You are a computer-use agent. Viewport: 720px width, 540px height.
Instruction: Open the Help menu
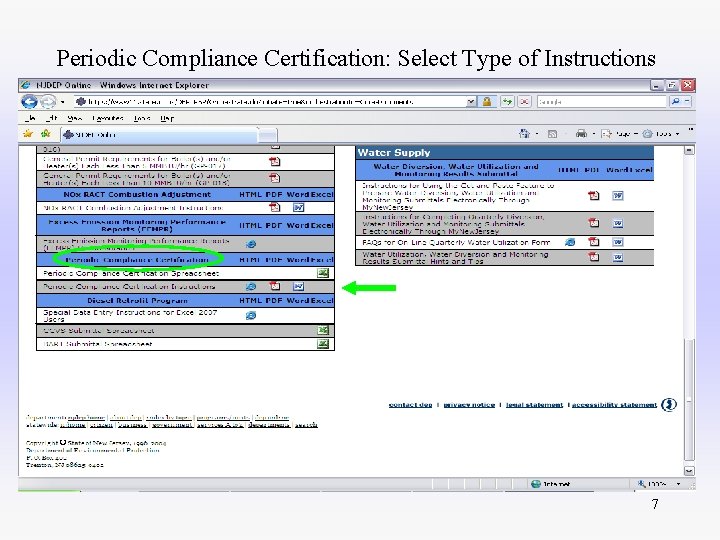pyautogui.click(x=167, y=118)
